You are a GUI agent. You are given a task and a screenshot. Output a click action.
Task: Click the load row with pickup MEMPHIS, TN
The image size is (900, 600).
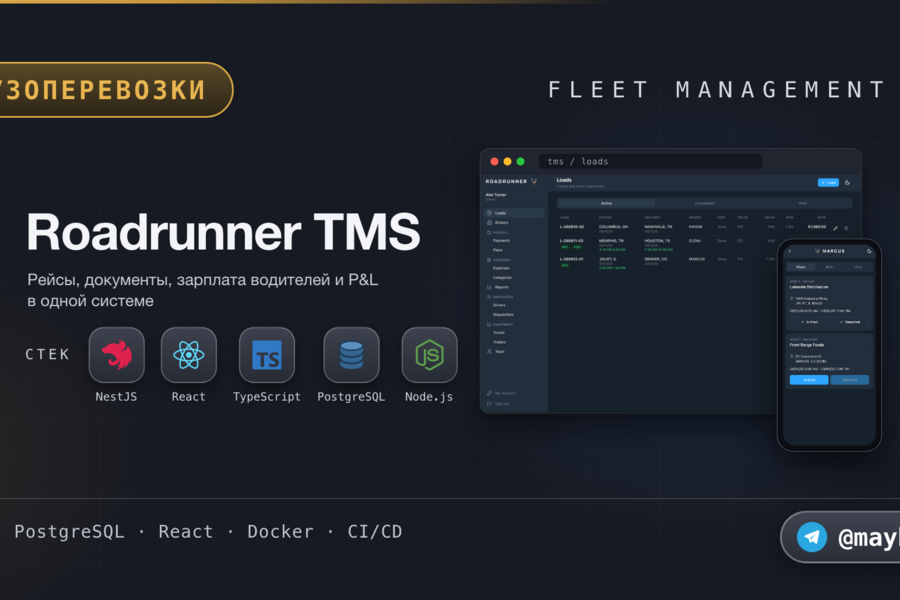[x=666, y=245]
